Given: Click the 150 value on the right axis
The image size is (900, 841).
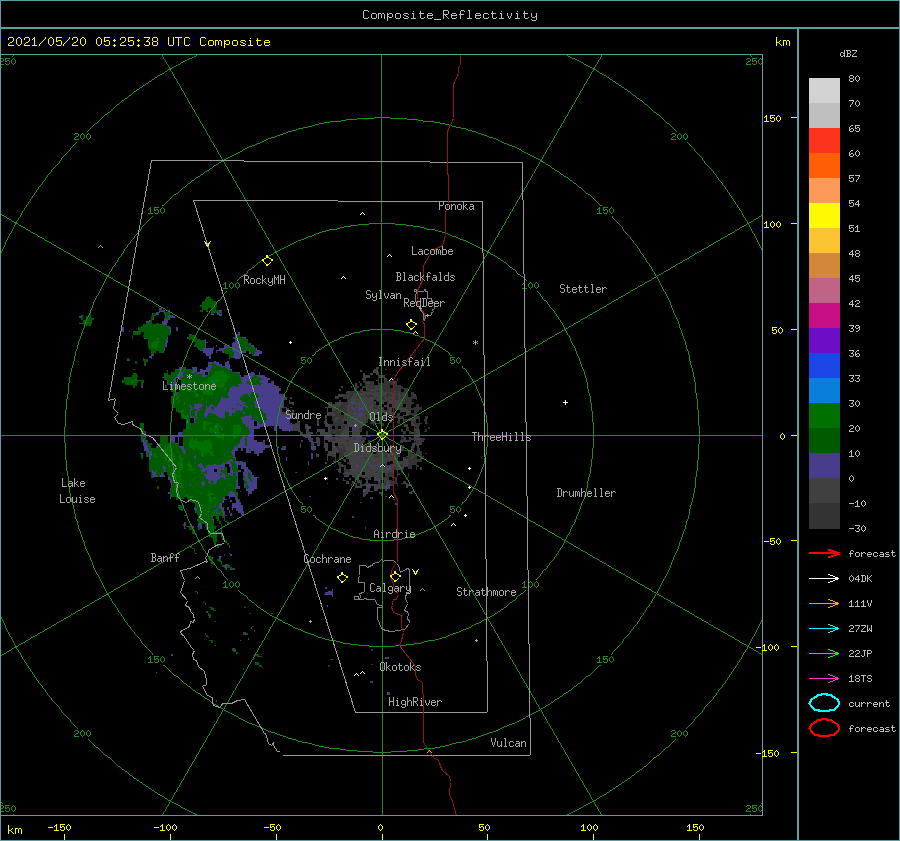Looking at the screenshot, I should tap(772, 118).
